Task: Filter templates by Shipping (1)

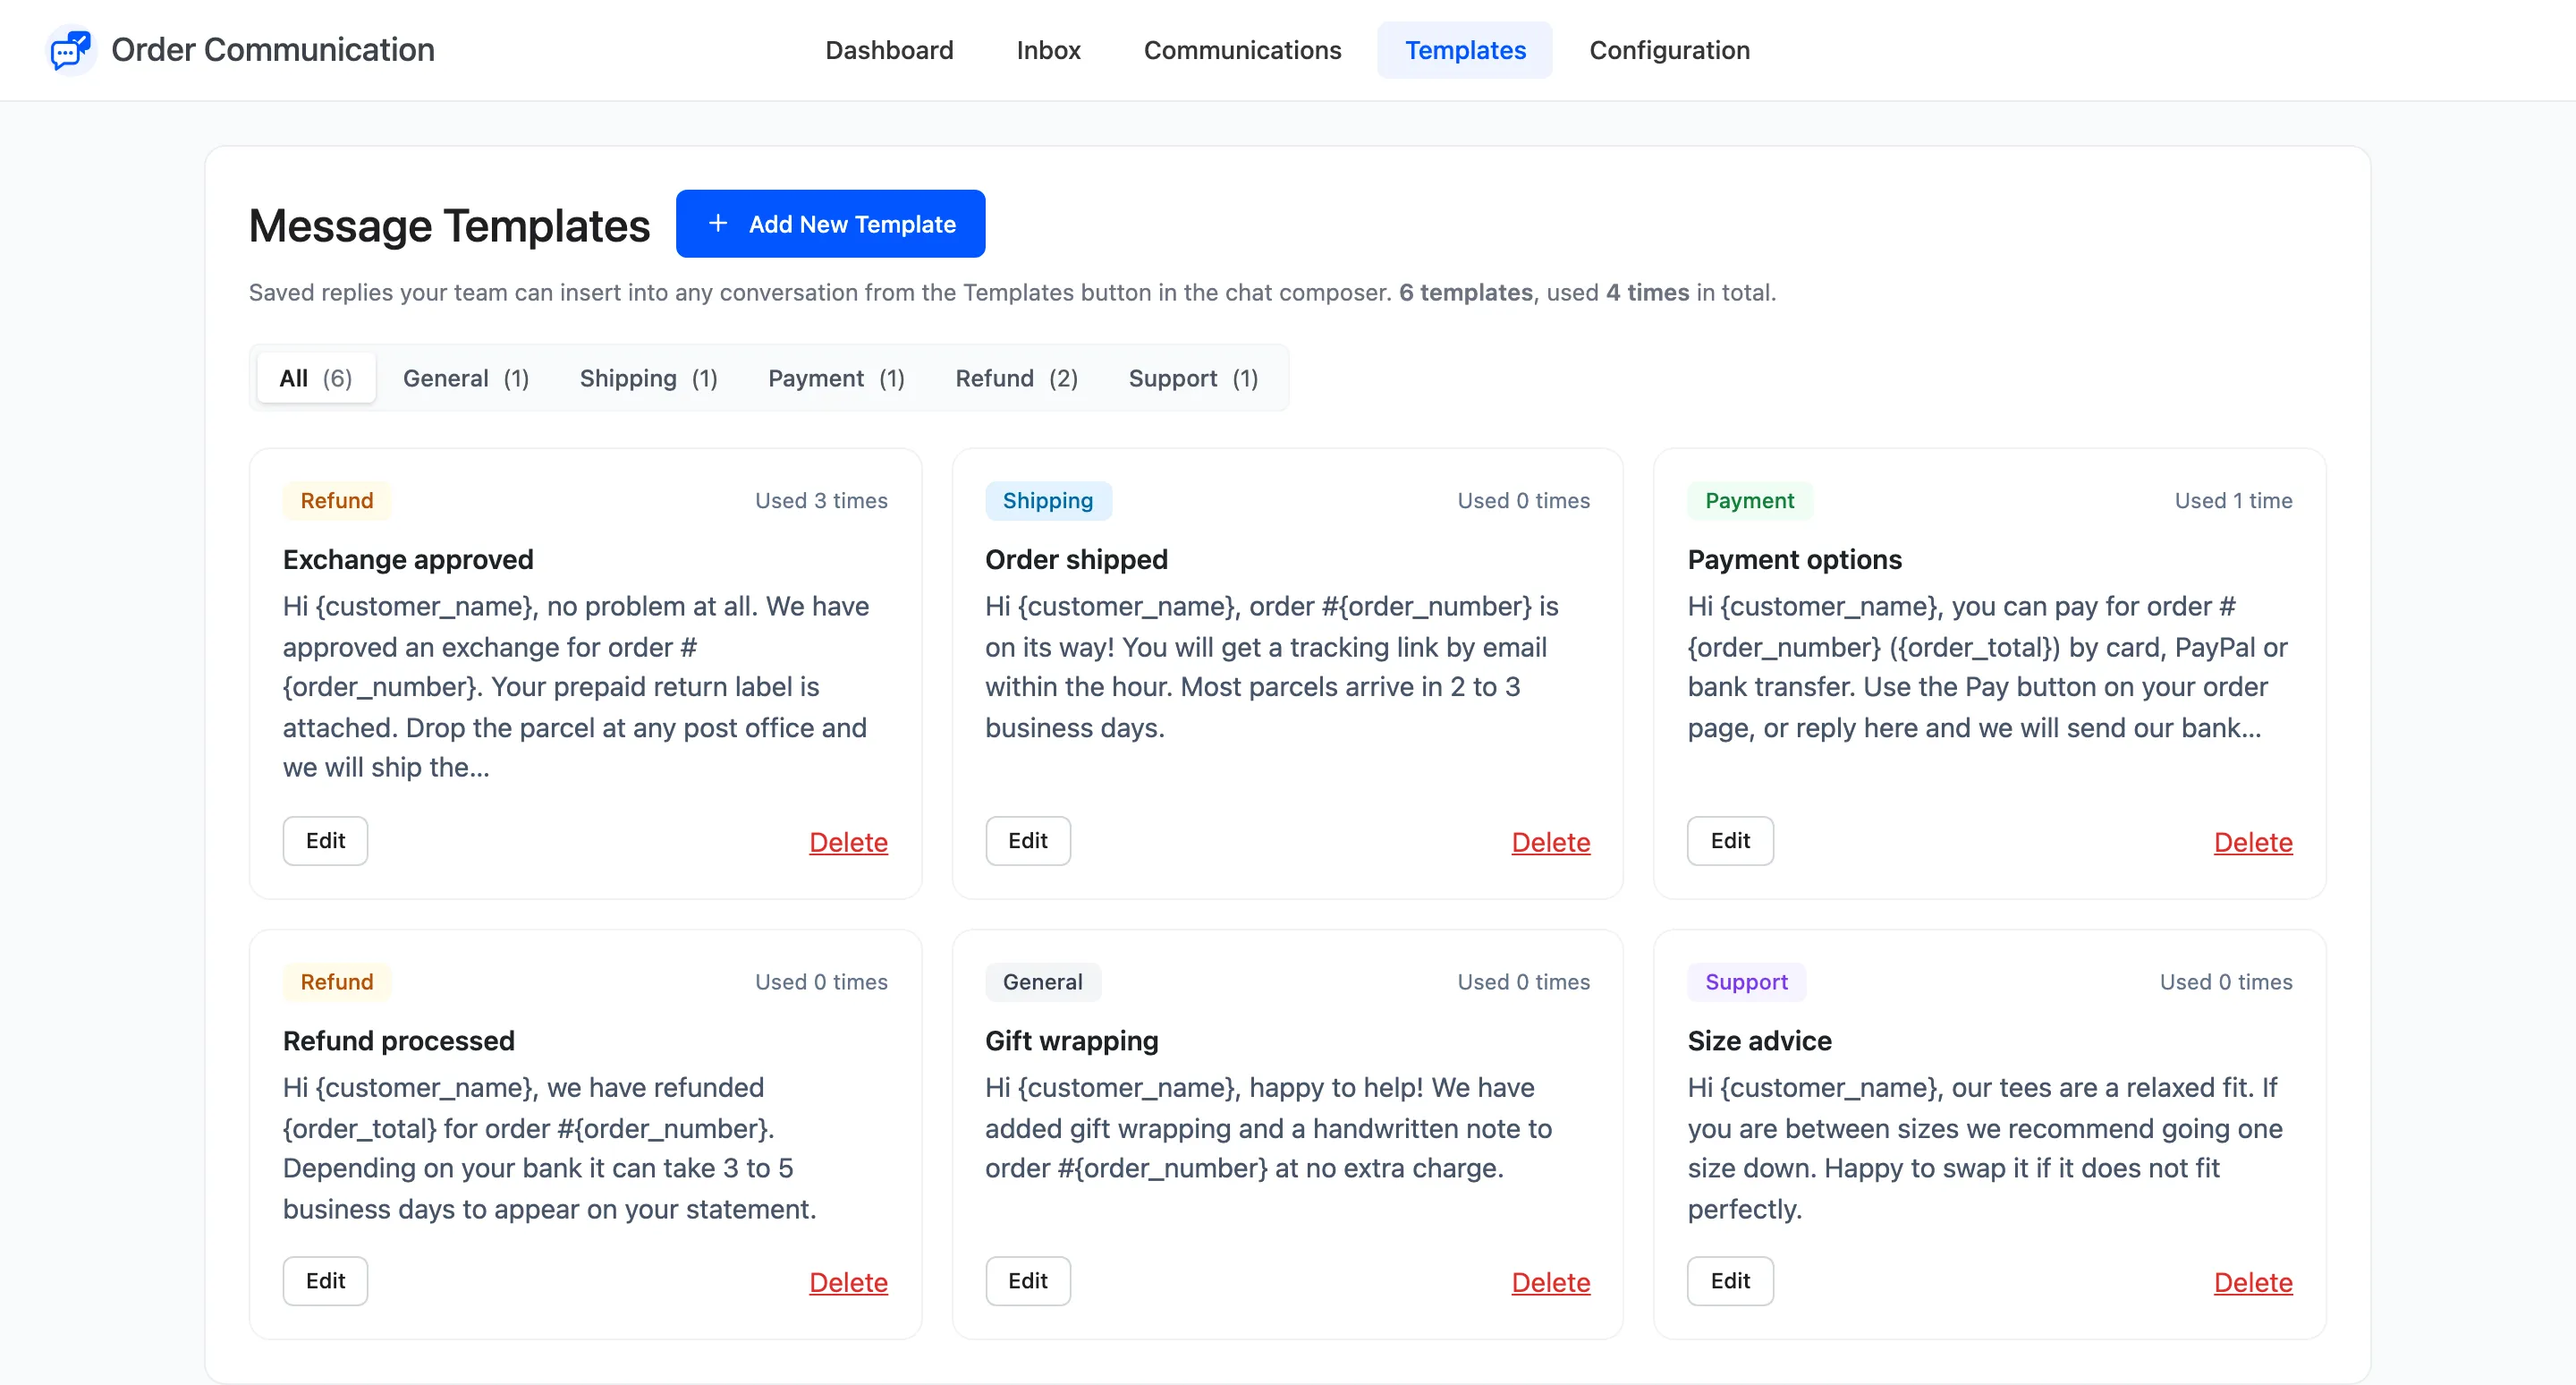Action: 649,378
